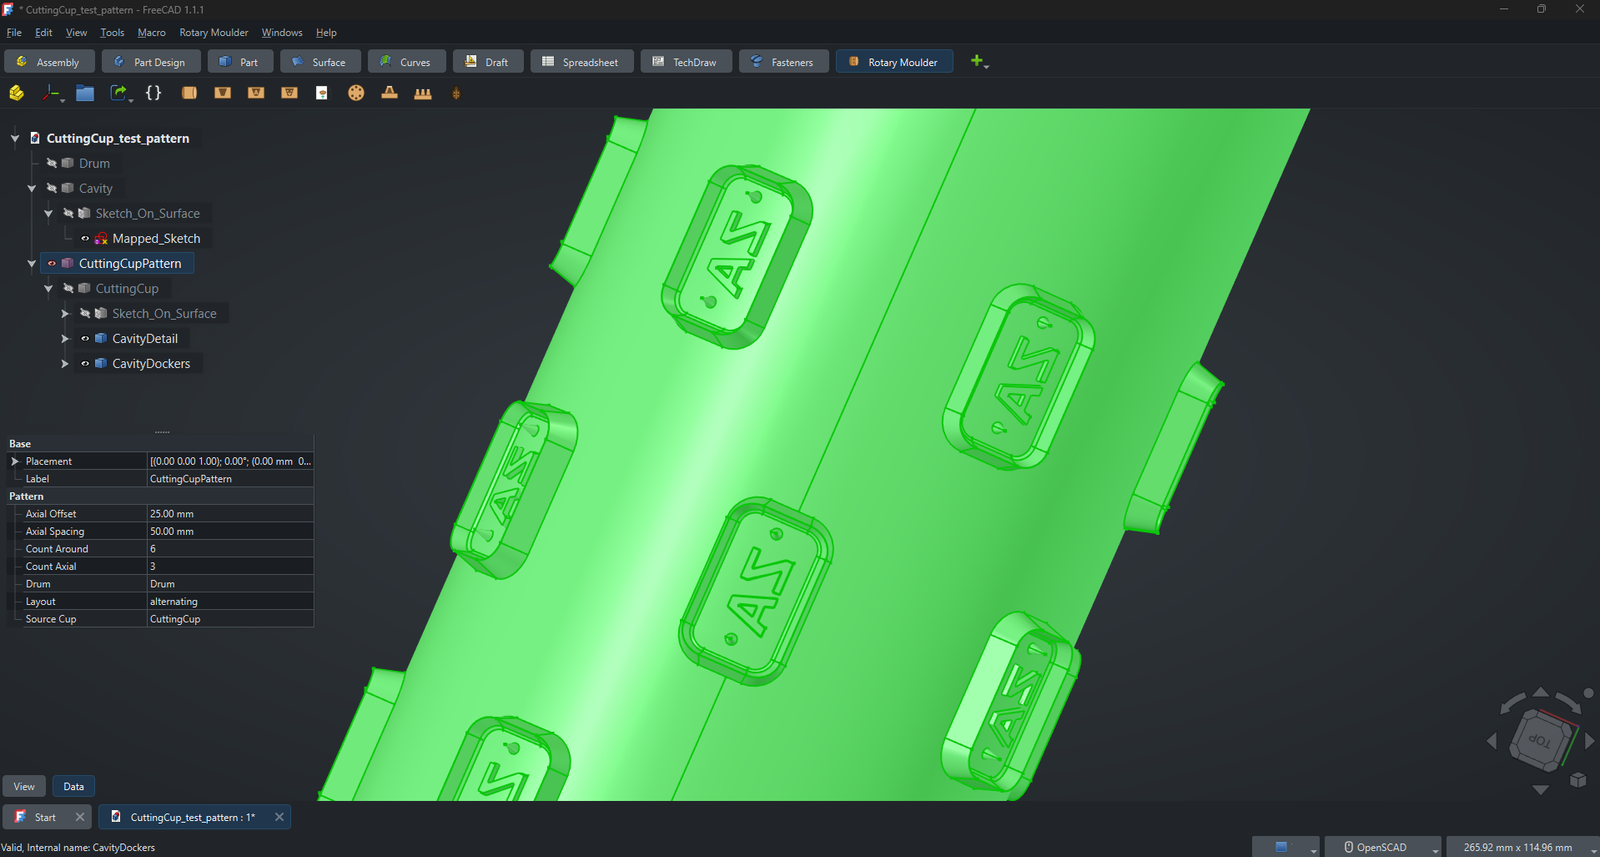Screen dimensions: 1600x857
Task: Click the drum cylinder icon in the toolbar
Action: click(x=189, y=93)
